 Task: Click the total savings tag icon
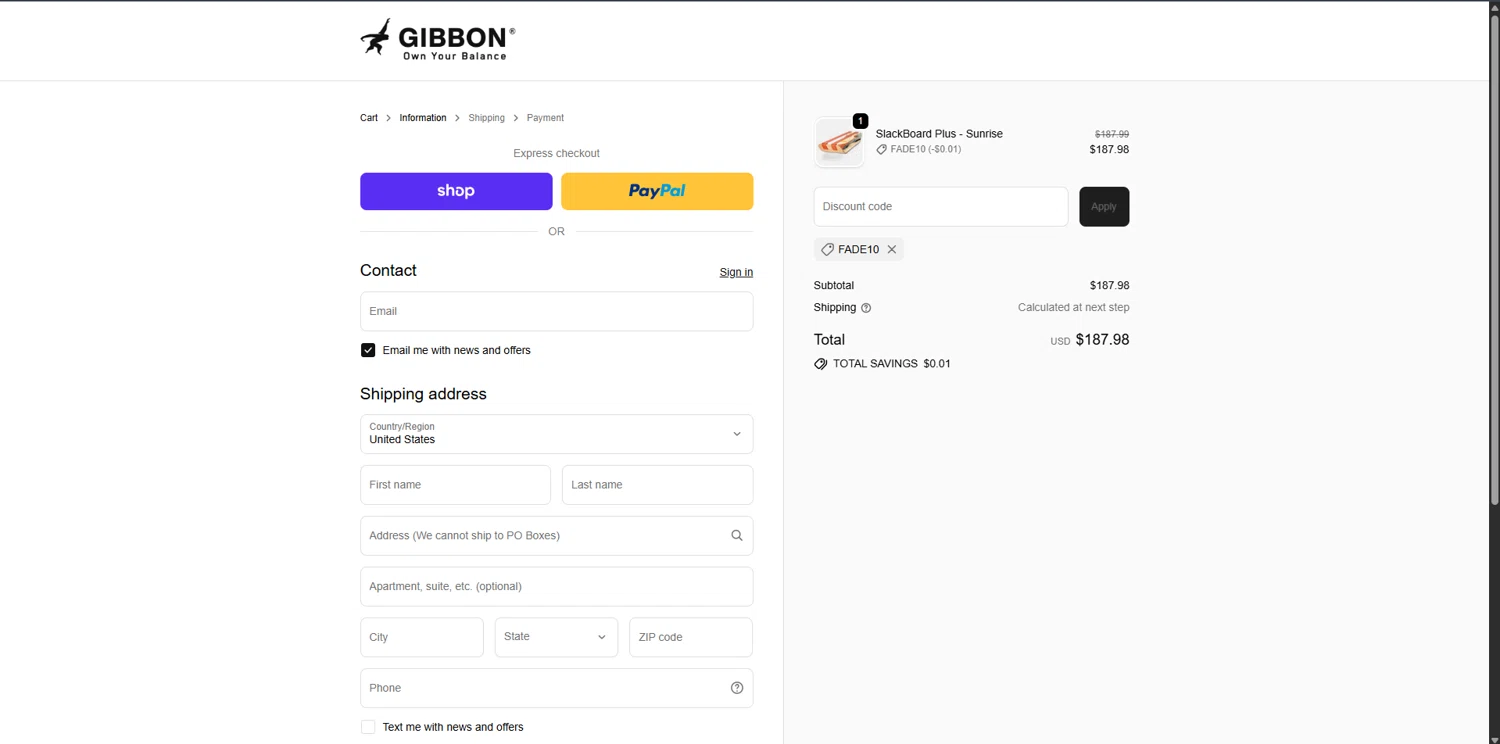[x=821, y=364]
